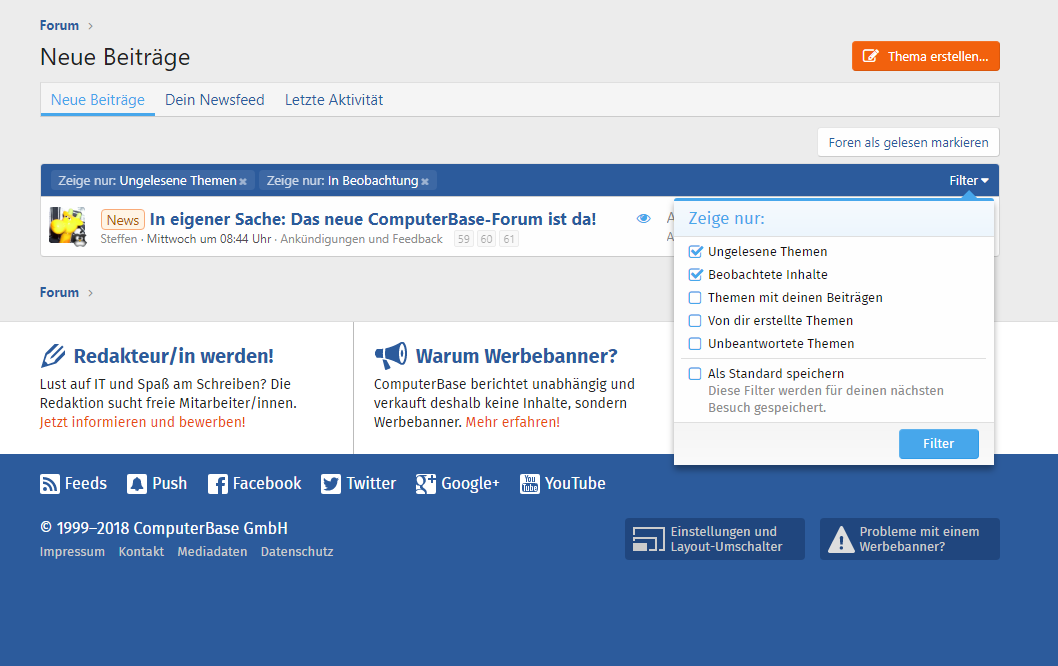
Task: Open the YouTube icon link
Action: pos(530,484)
